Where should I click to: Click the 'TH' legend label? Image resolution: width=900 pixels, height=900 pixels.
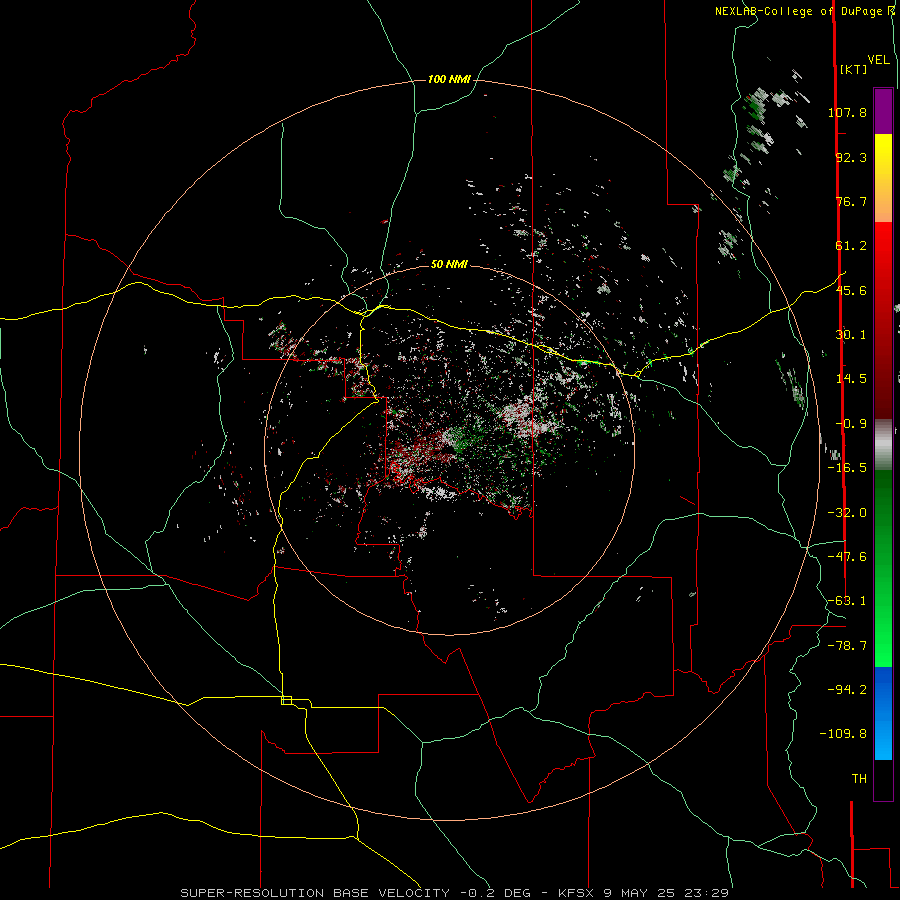859,779
